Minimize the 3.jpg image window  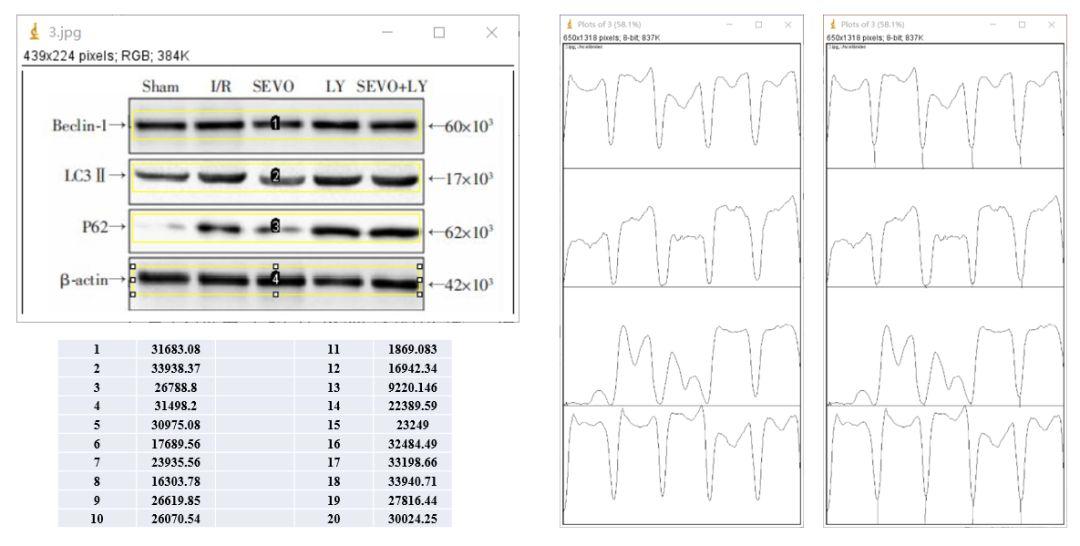(x=388, y=32)
